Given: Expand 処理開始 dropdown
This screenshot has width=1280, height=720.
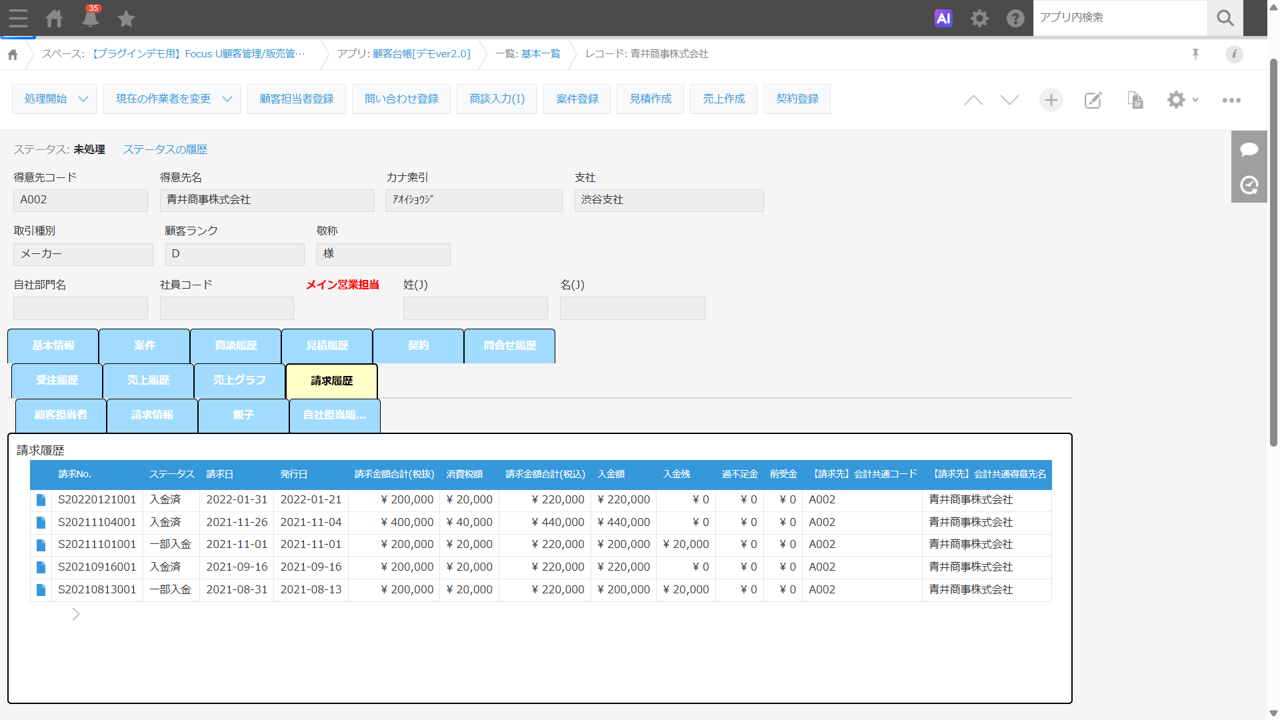Looking at the screenshot, I should pyautogui.click(x=55, y=99).
